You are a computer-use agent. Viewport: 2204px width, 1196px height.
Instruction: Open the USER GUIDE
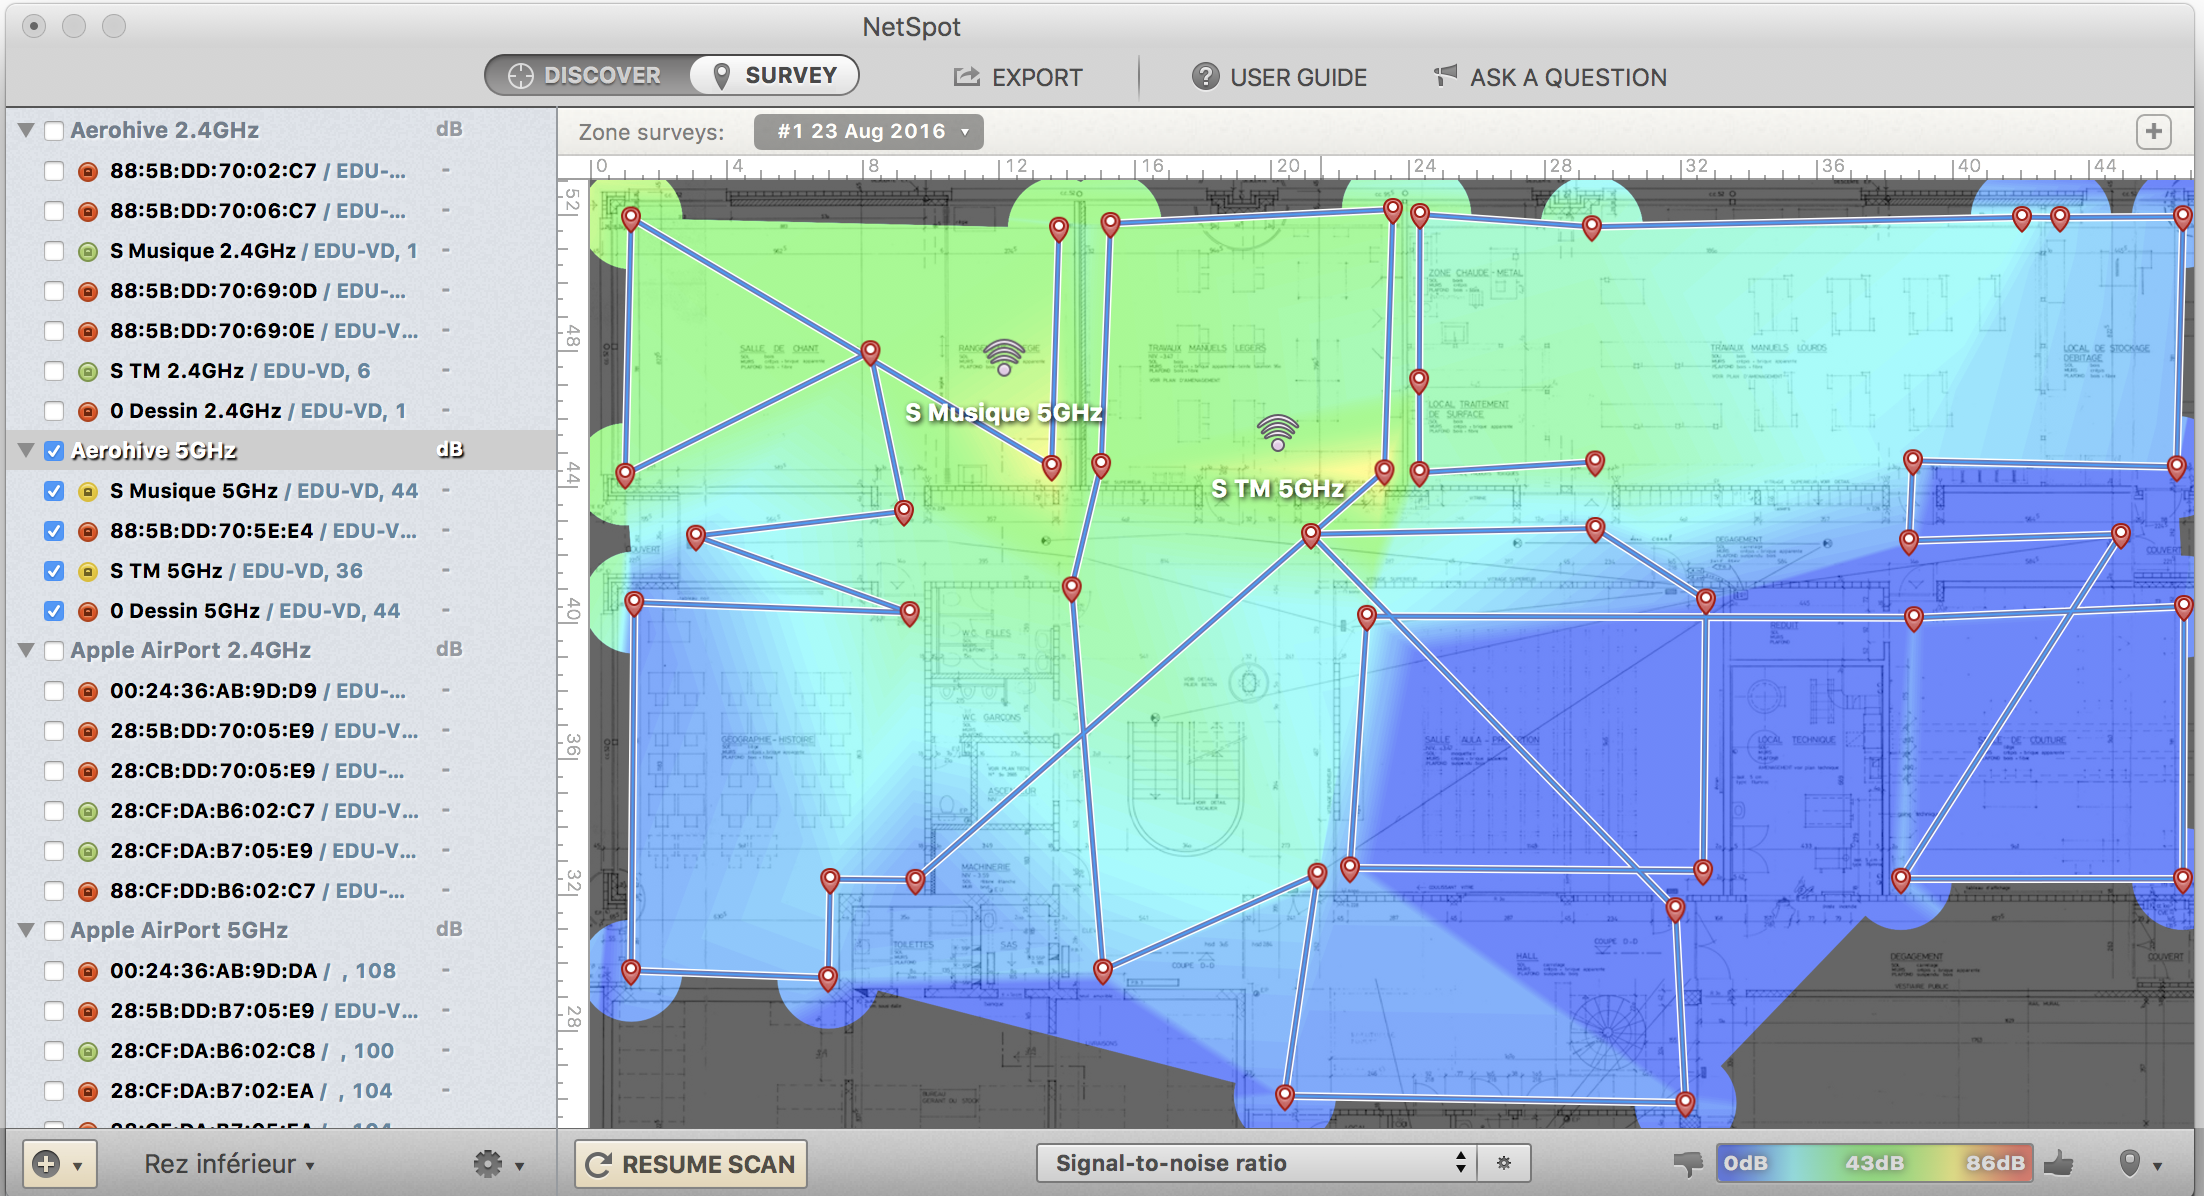(x=1279, y=77)
